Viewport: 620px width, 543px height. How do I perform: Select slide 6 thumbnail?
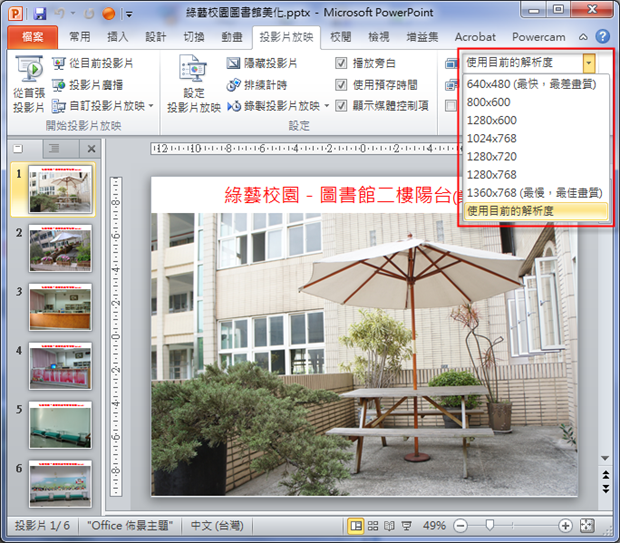pos(60,484)
